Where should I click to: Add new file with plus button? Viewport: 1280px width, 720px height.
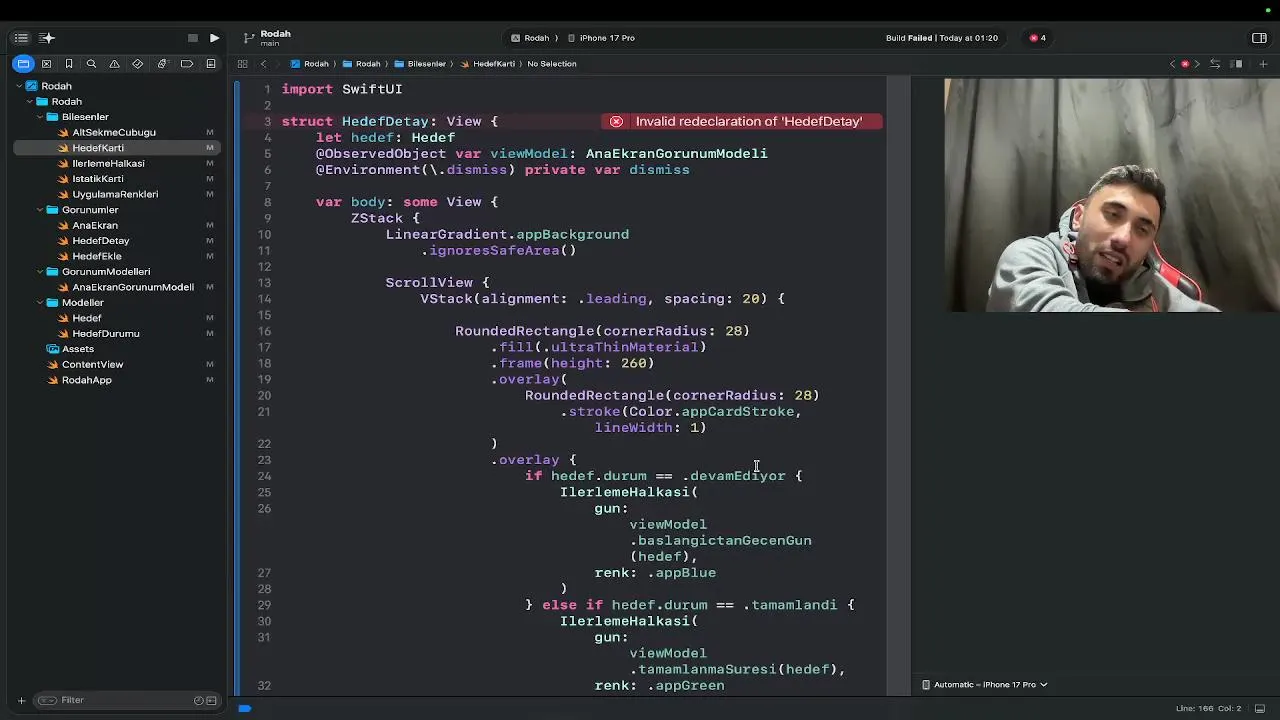(x=21, y=700)
